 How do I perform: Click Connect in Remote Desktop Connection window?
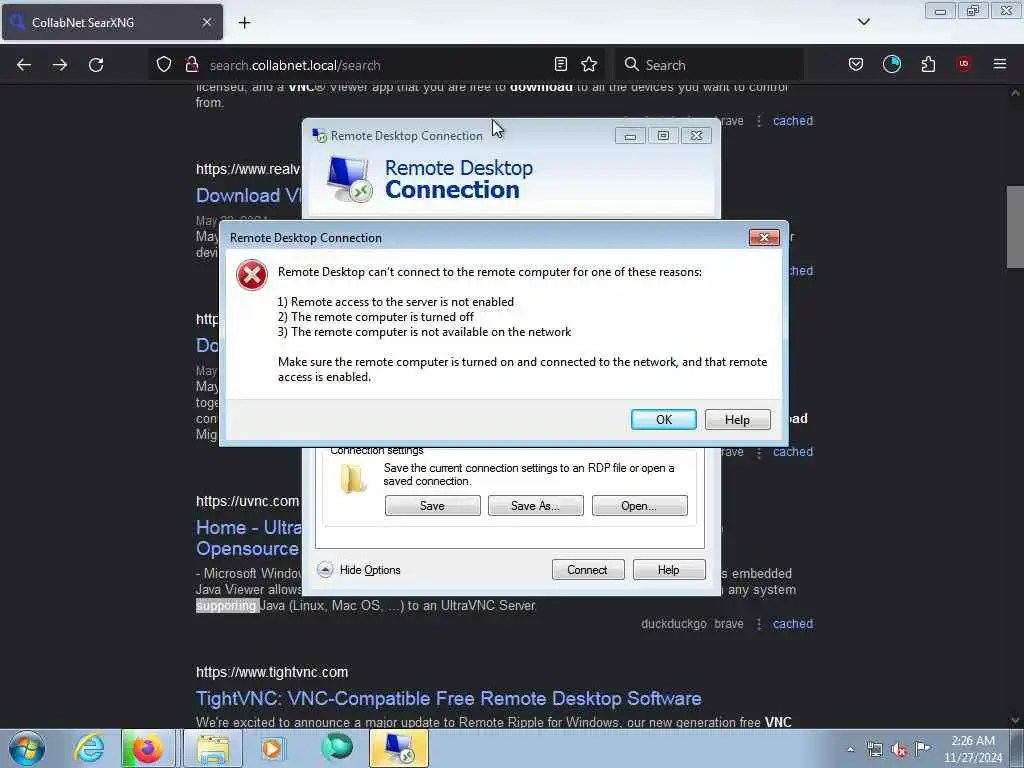[x=588, y=569]
